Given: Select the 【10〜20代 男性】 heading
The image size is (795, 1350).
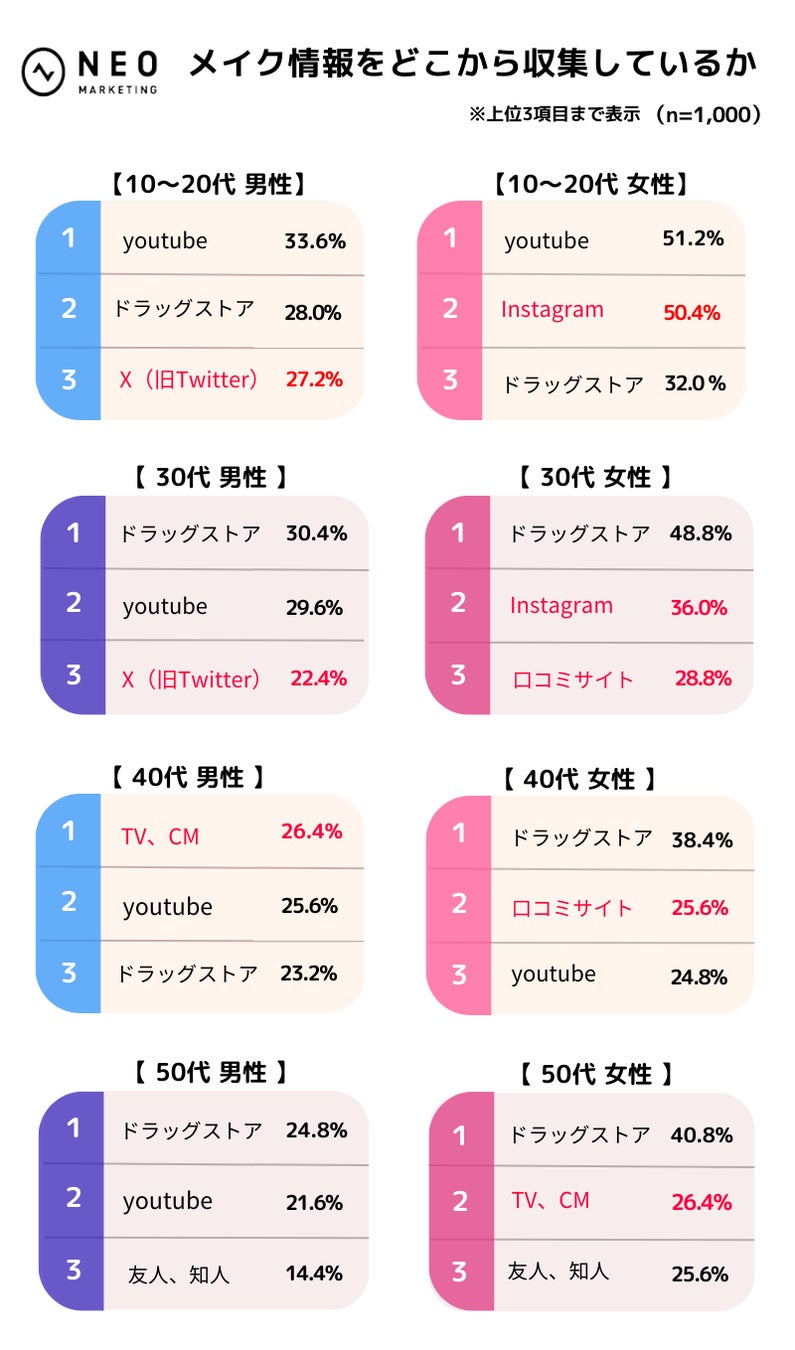Looking at the screenshot, I should click(x=203, y=184).
